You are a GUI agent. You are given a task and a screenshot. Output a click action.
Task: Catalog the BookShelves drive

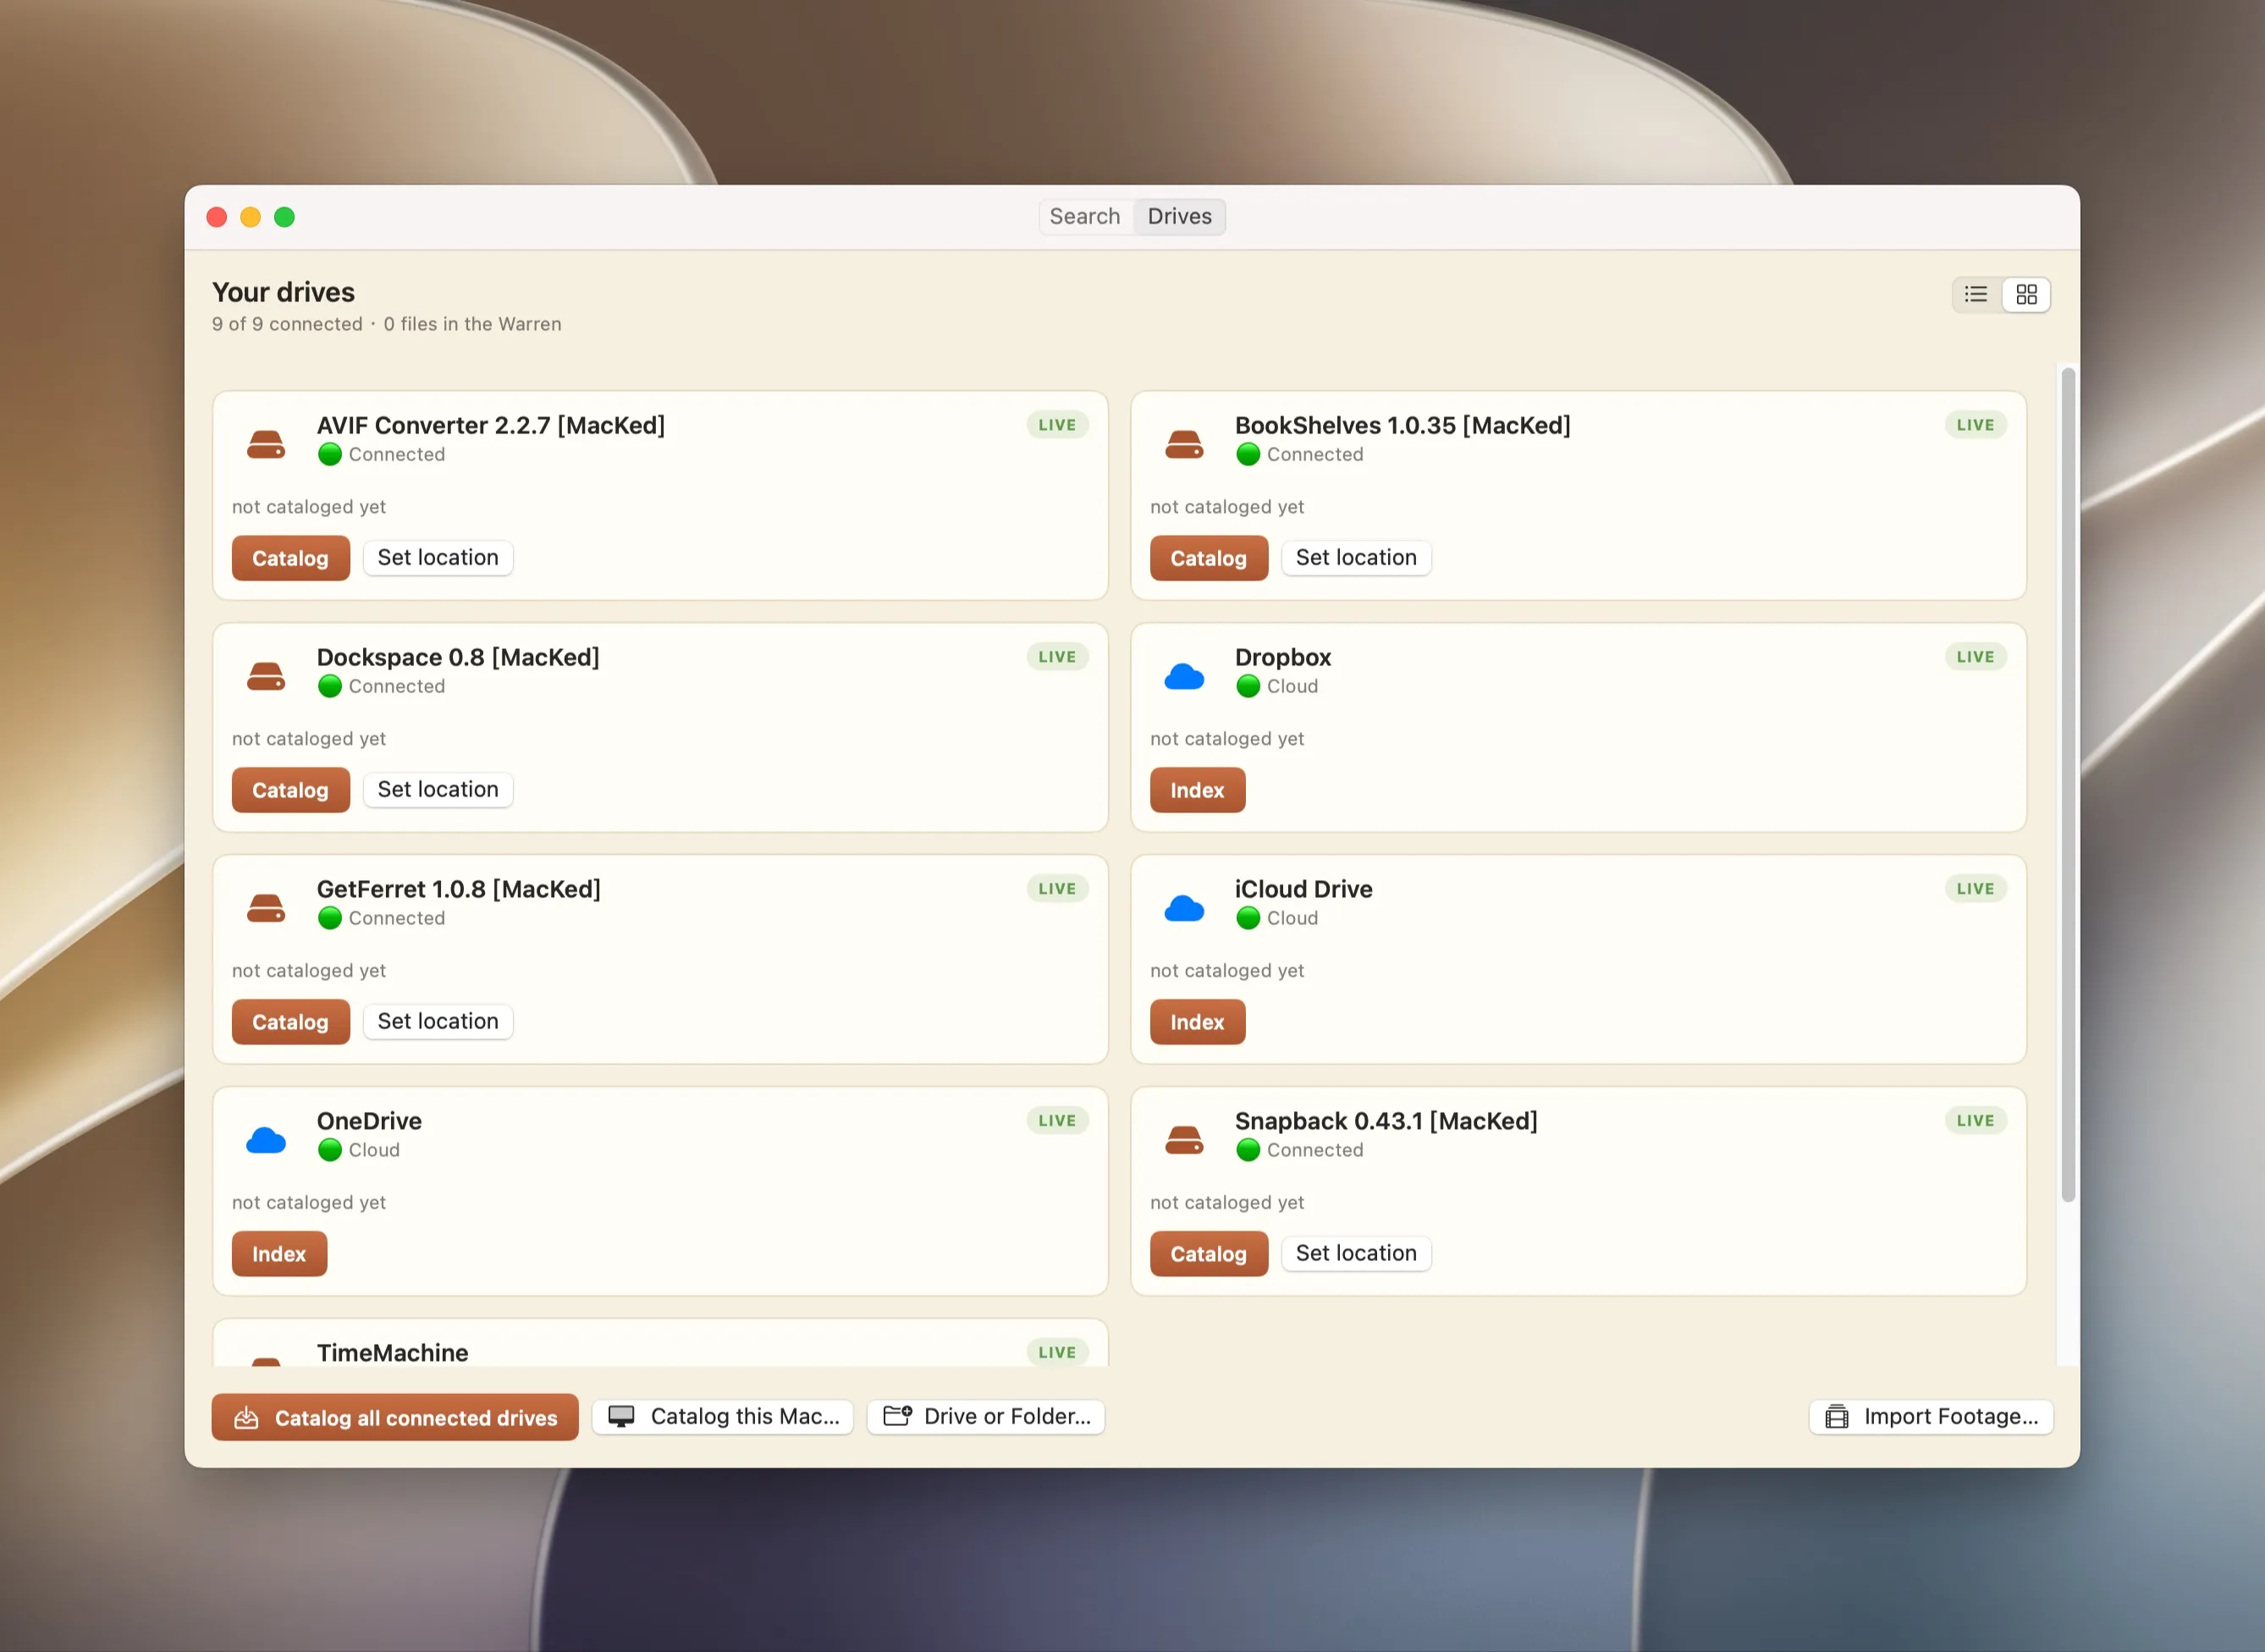[x=1208, y=558]
